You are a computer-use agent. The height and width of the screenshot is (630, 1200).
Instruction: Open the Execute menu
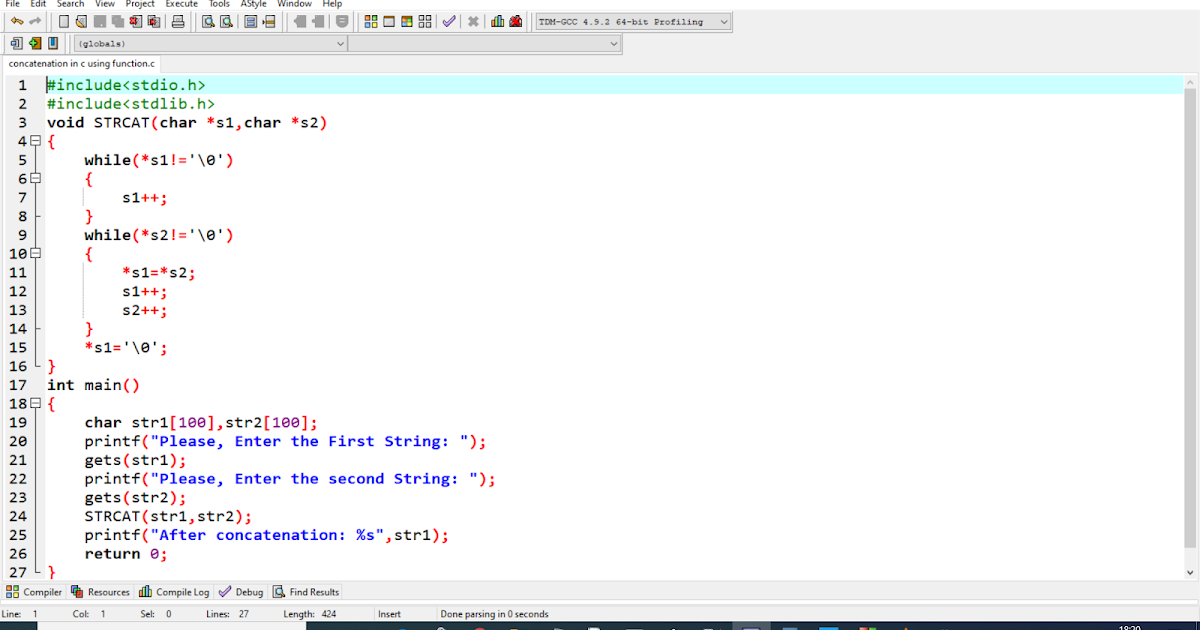tap(183, 4)
